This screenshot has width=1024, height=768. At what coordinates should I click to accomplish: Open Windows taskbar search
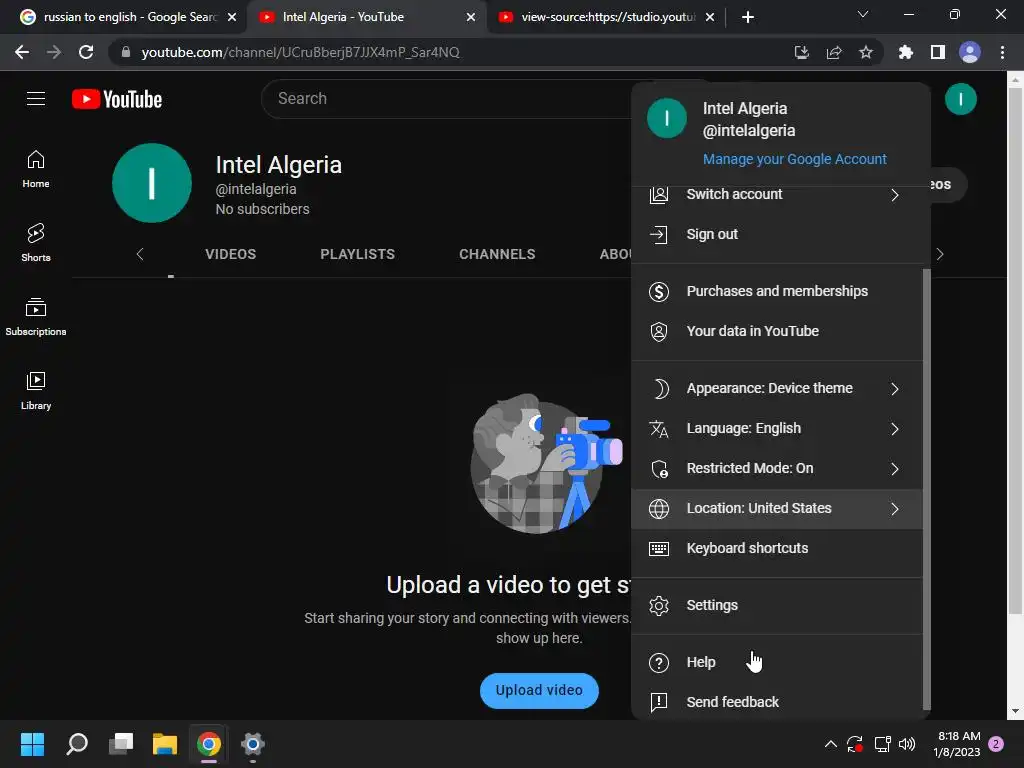(77, 744)
